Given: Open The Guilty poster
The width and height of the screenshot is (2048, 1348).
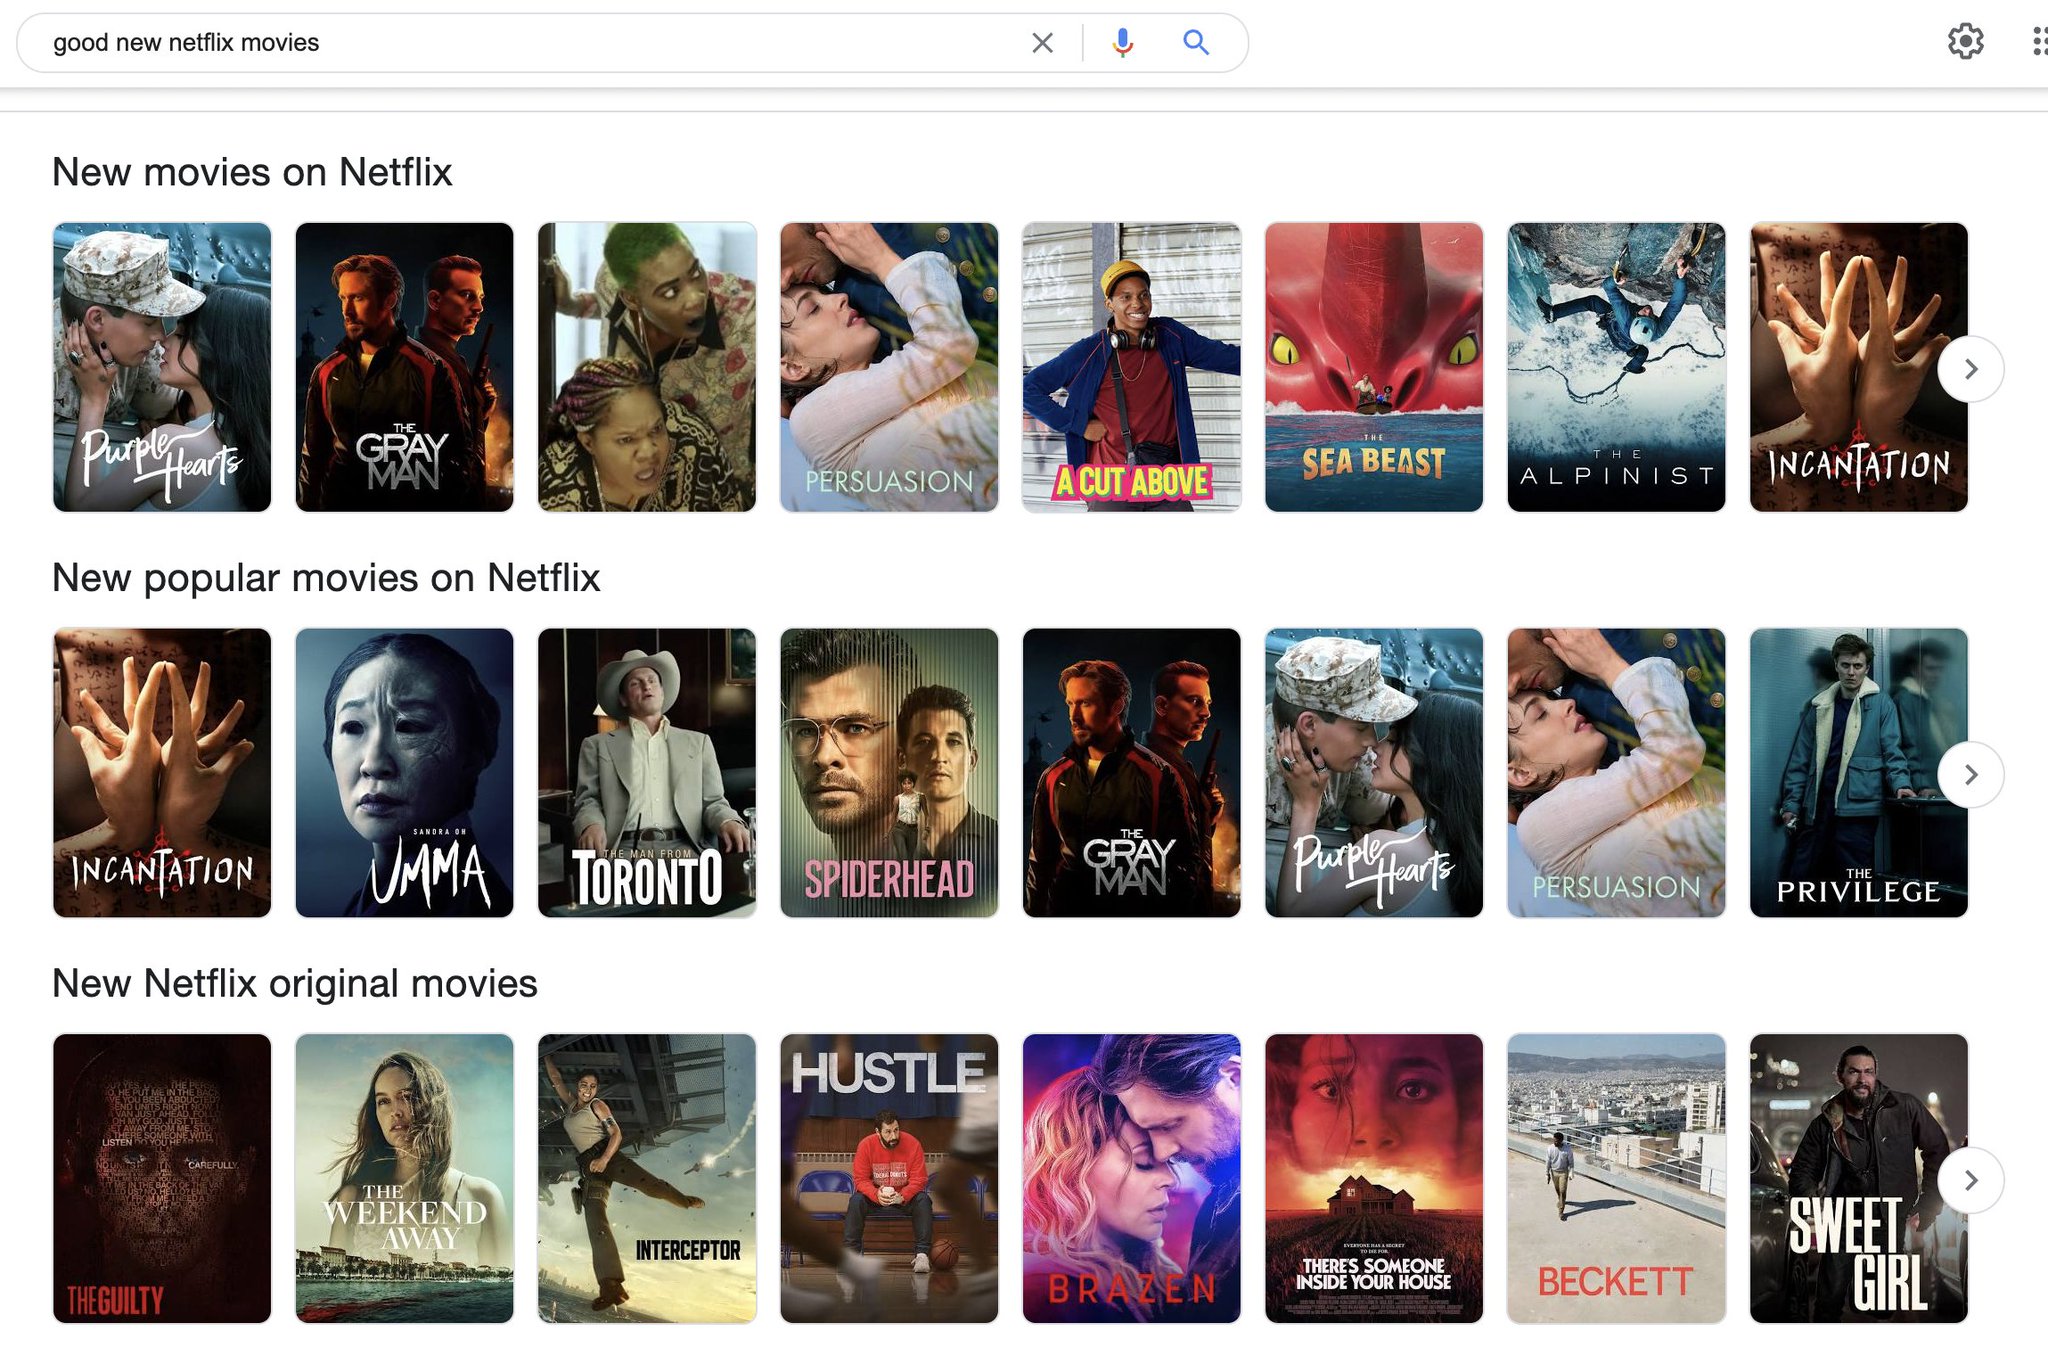Looking at the screenshot, I should point(162,1178).
